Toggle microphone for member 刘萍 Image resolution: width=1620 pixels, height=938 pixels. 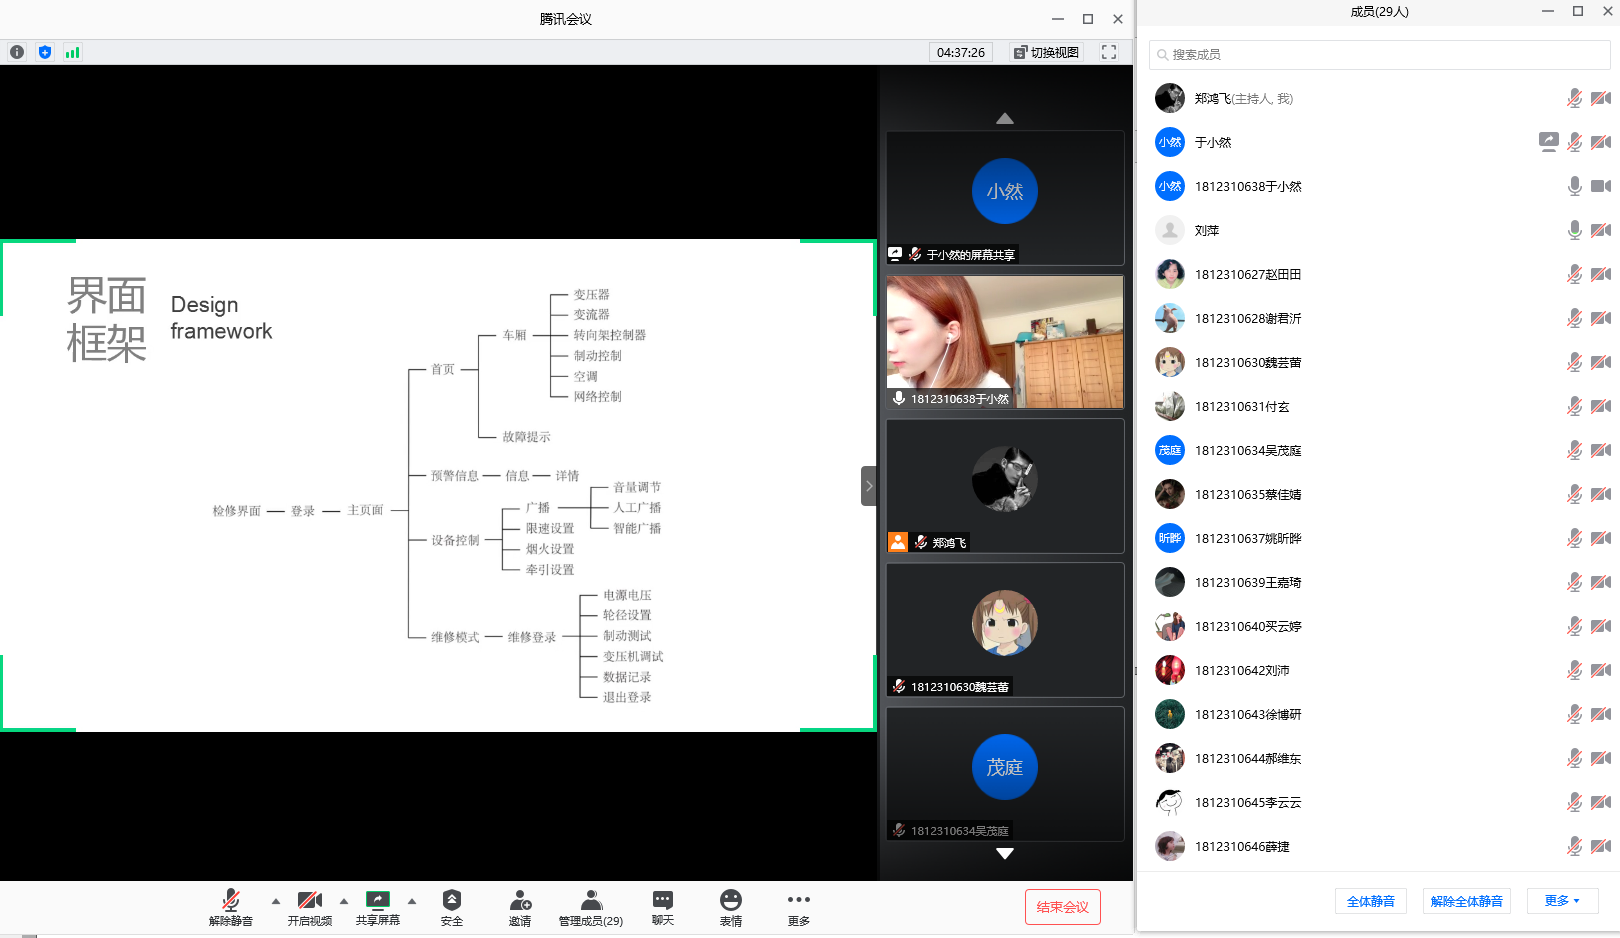pyautogui.click(x=1574, y=230)
